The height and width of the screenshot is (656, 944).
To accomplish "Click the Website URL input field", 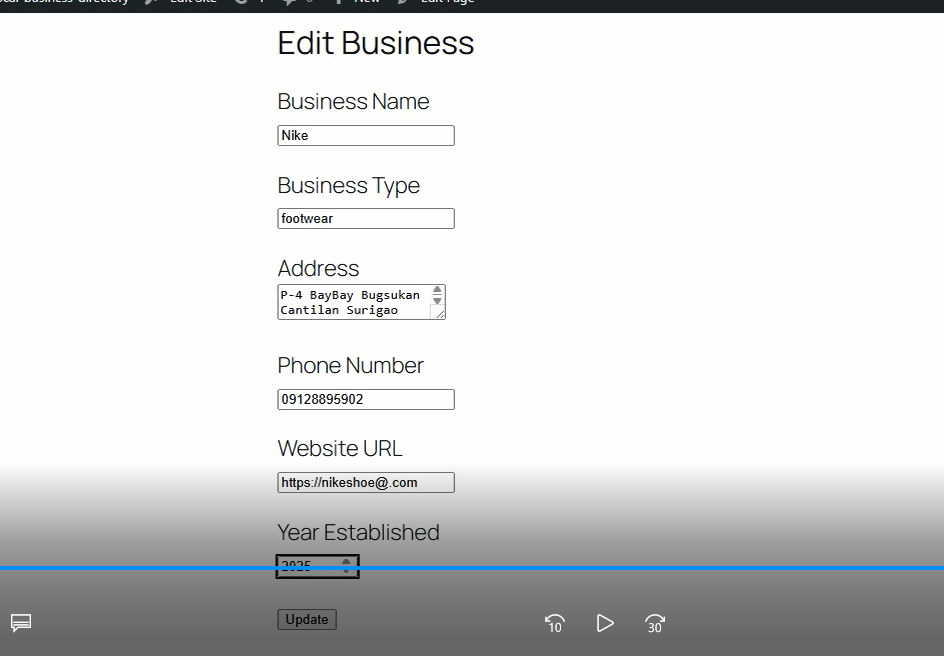I will (365, 483).
